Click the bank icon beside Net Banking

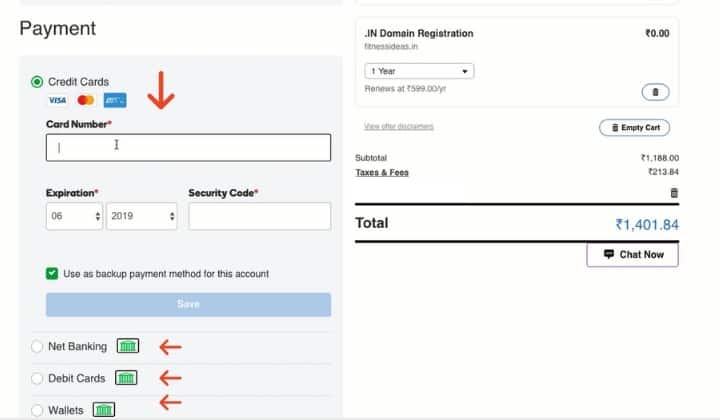128,347
